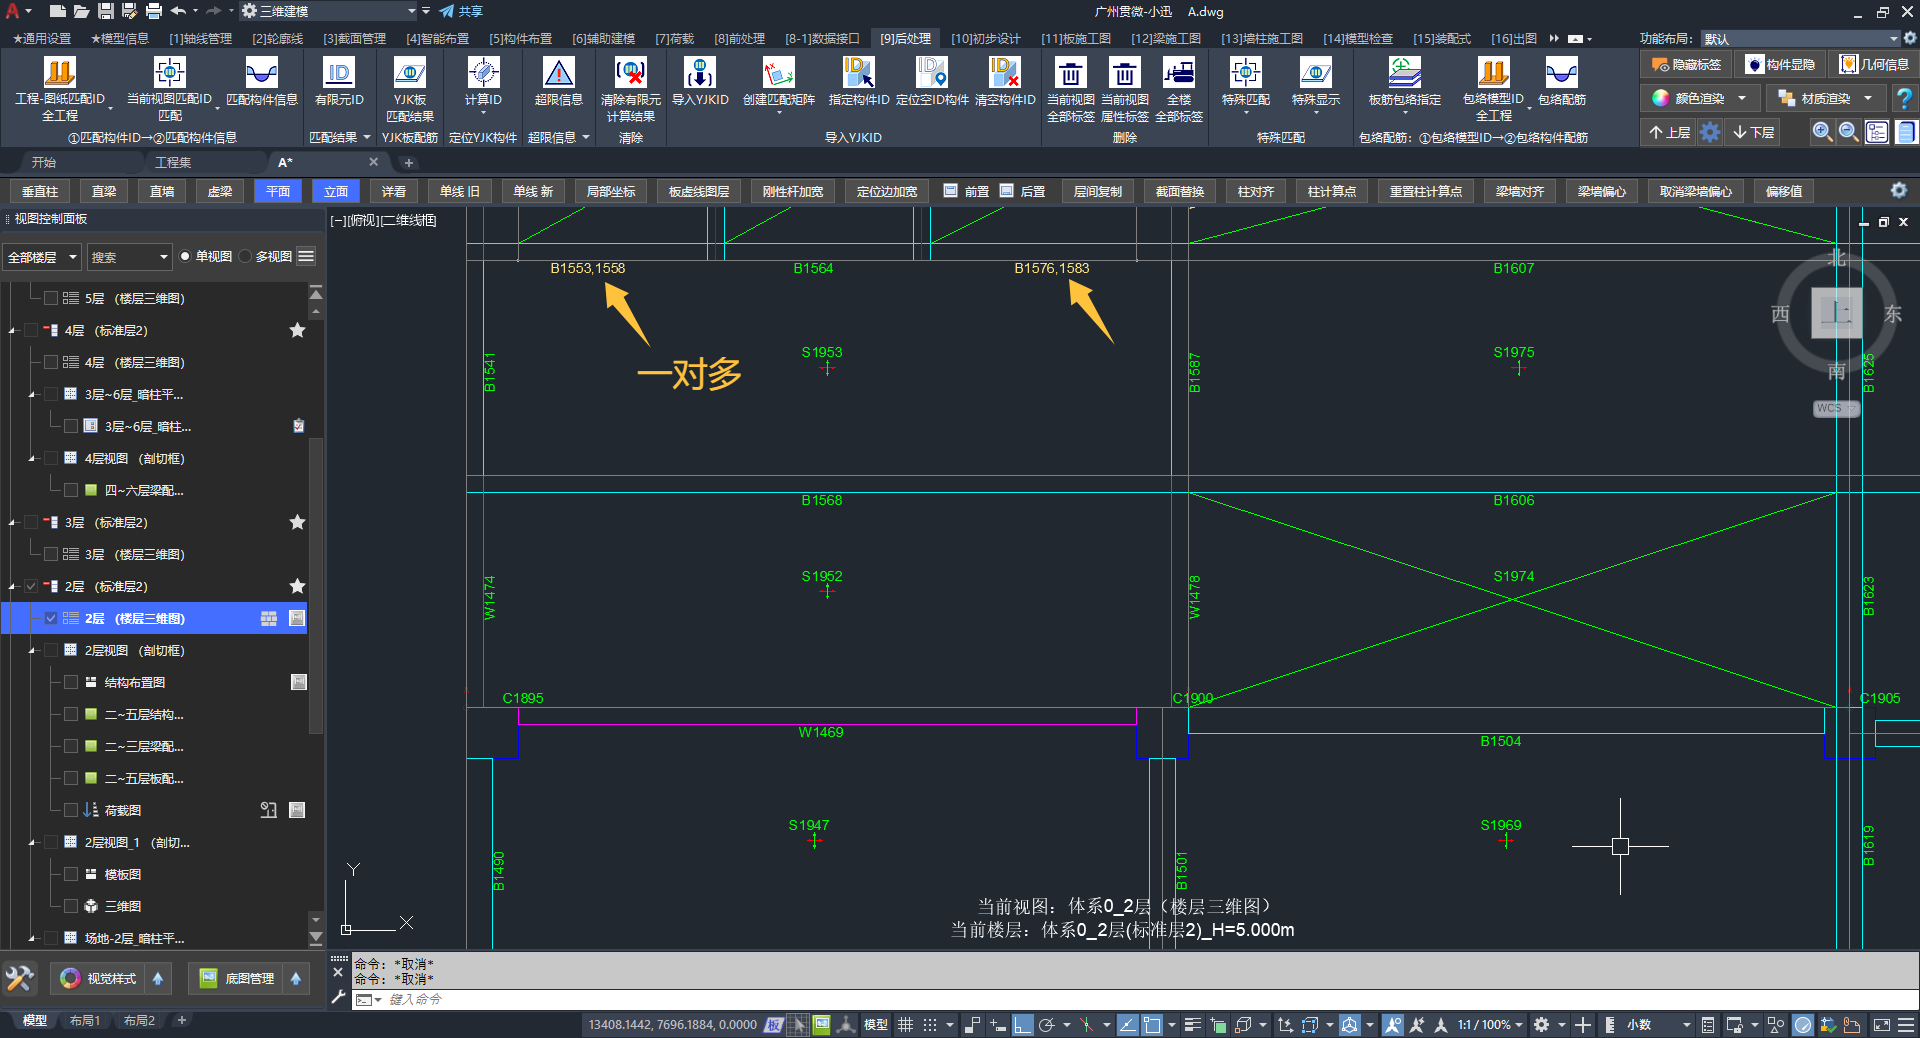This screenshot has height=1038, width=1920.
Task: Click the 清空构件ID icon
Action: point(1004,72)
